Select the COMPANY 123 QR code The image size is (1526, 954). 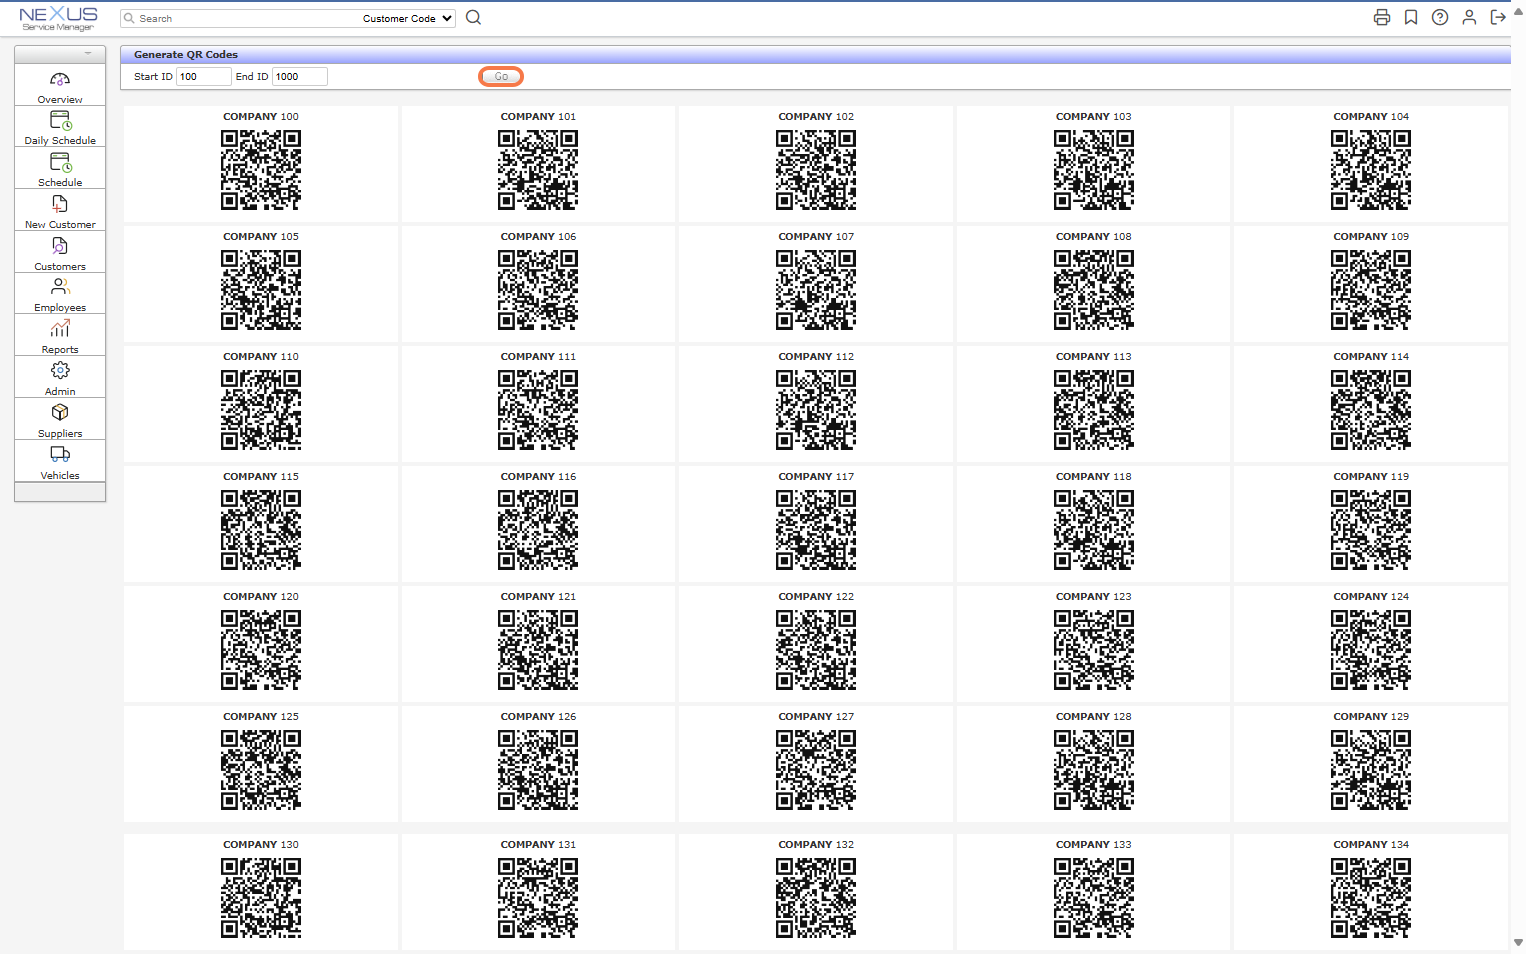[x=1094, y=650]
